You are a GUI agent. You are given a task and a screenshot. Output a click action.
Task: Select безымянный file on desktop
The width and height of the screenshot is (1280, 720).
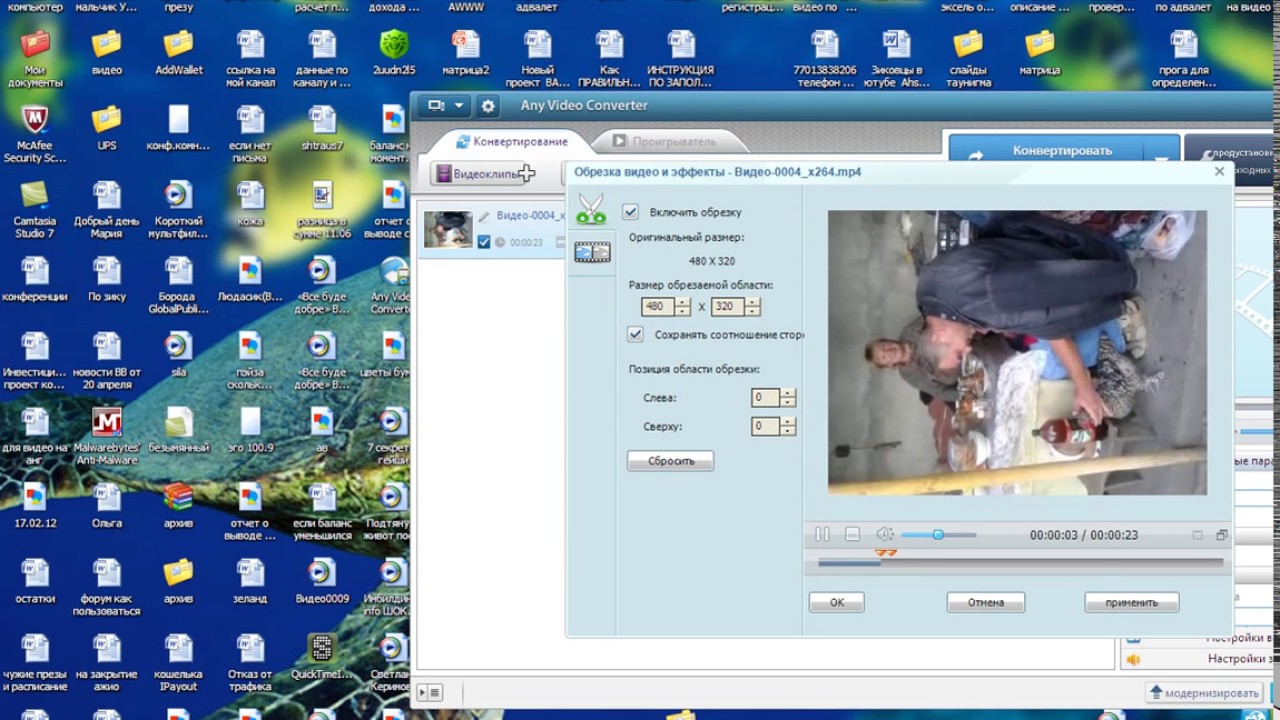(x=178, y=430)
